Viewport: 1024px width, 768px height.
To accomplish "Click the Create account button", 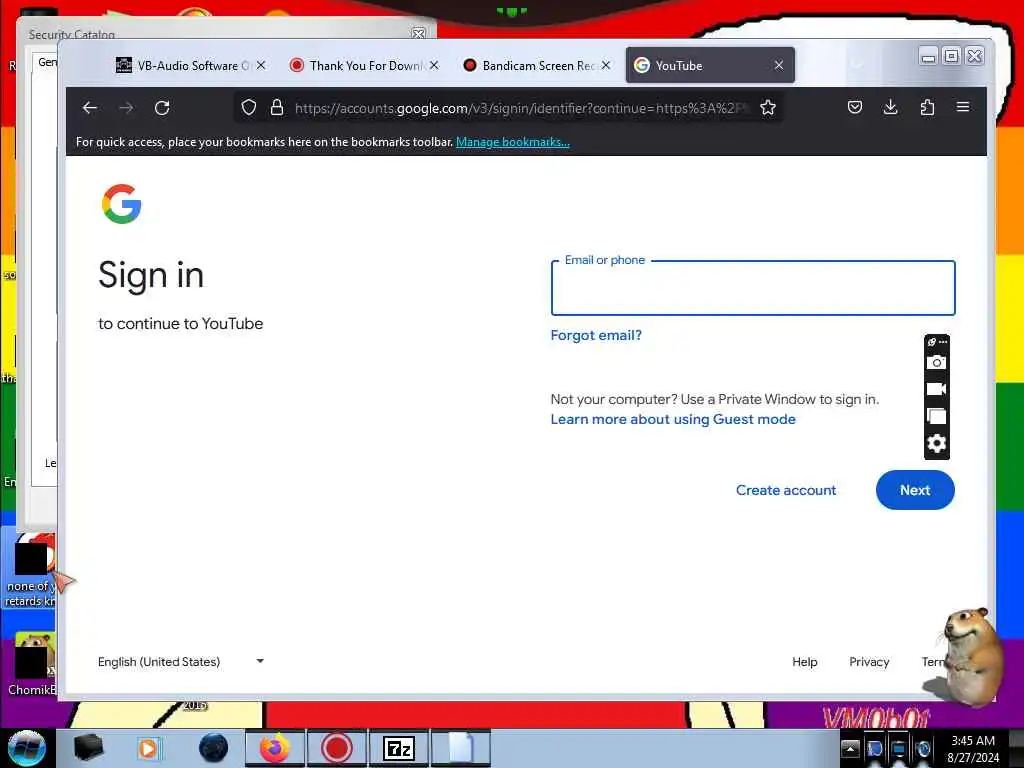I will [x=786, y=490].
